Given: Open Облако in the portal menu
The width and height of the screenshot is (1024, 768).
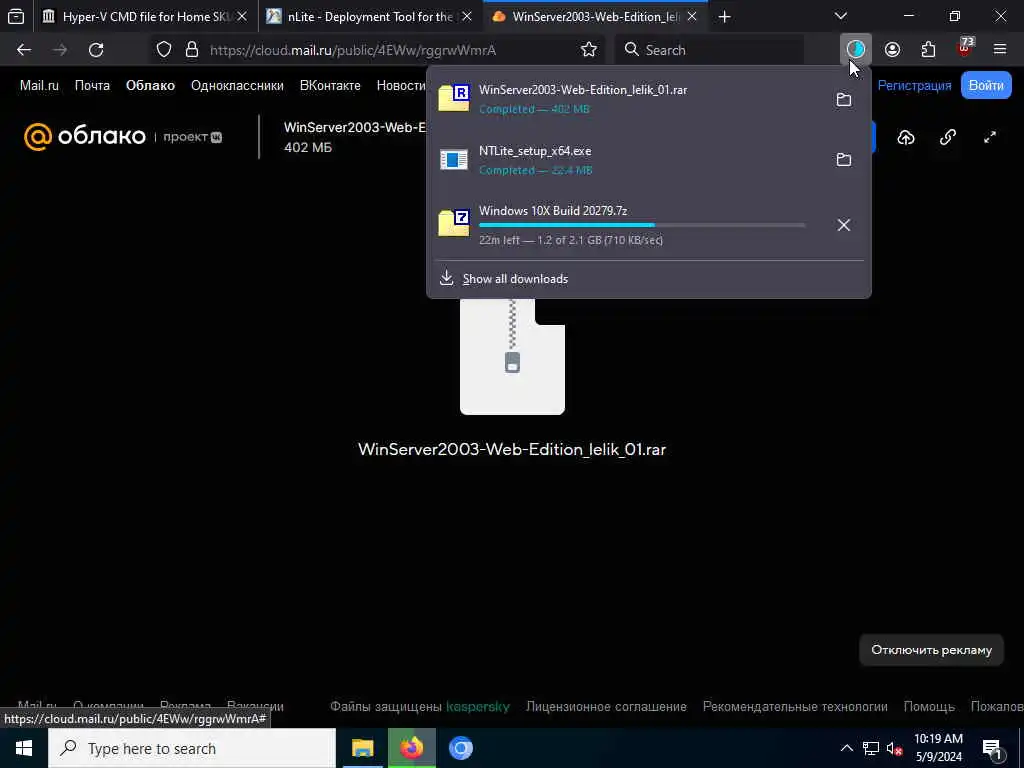Looking at the screenshot, I should click(150, 86).
